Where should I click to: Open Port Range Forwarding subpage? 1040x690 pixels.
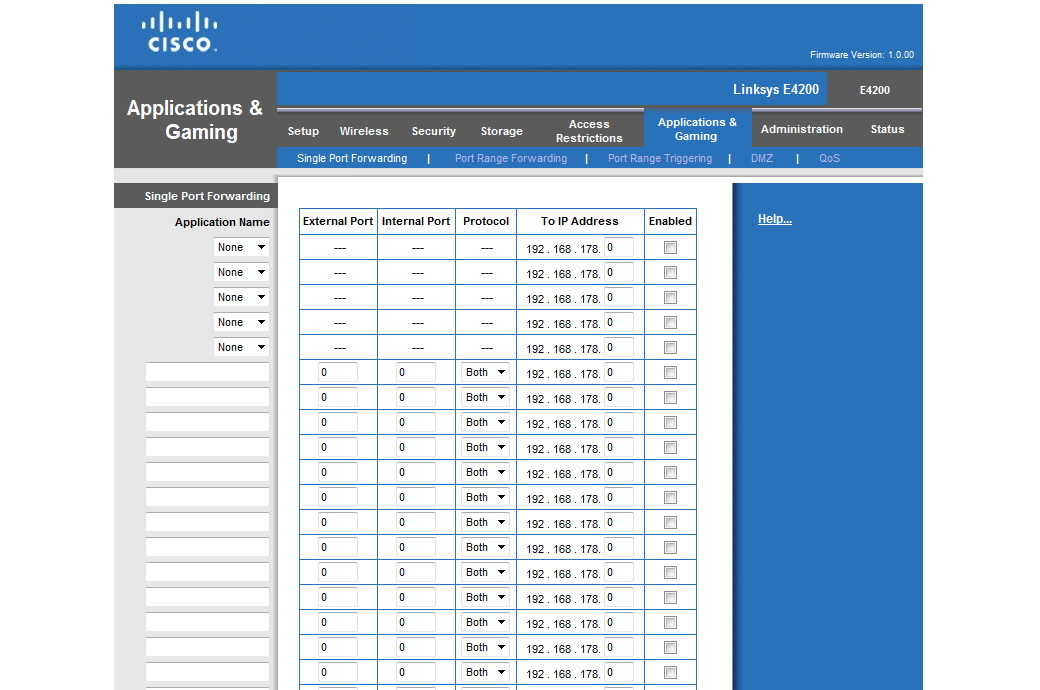coord(510,158)
